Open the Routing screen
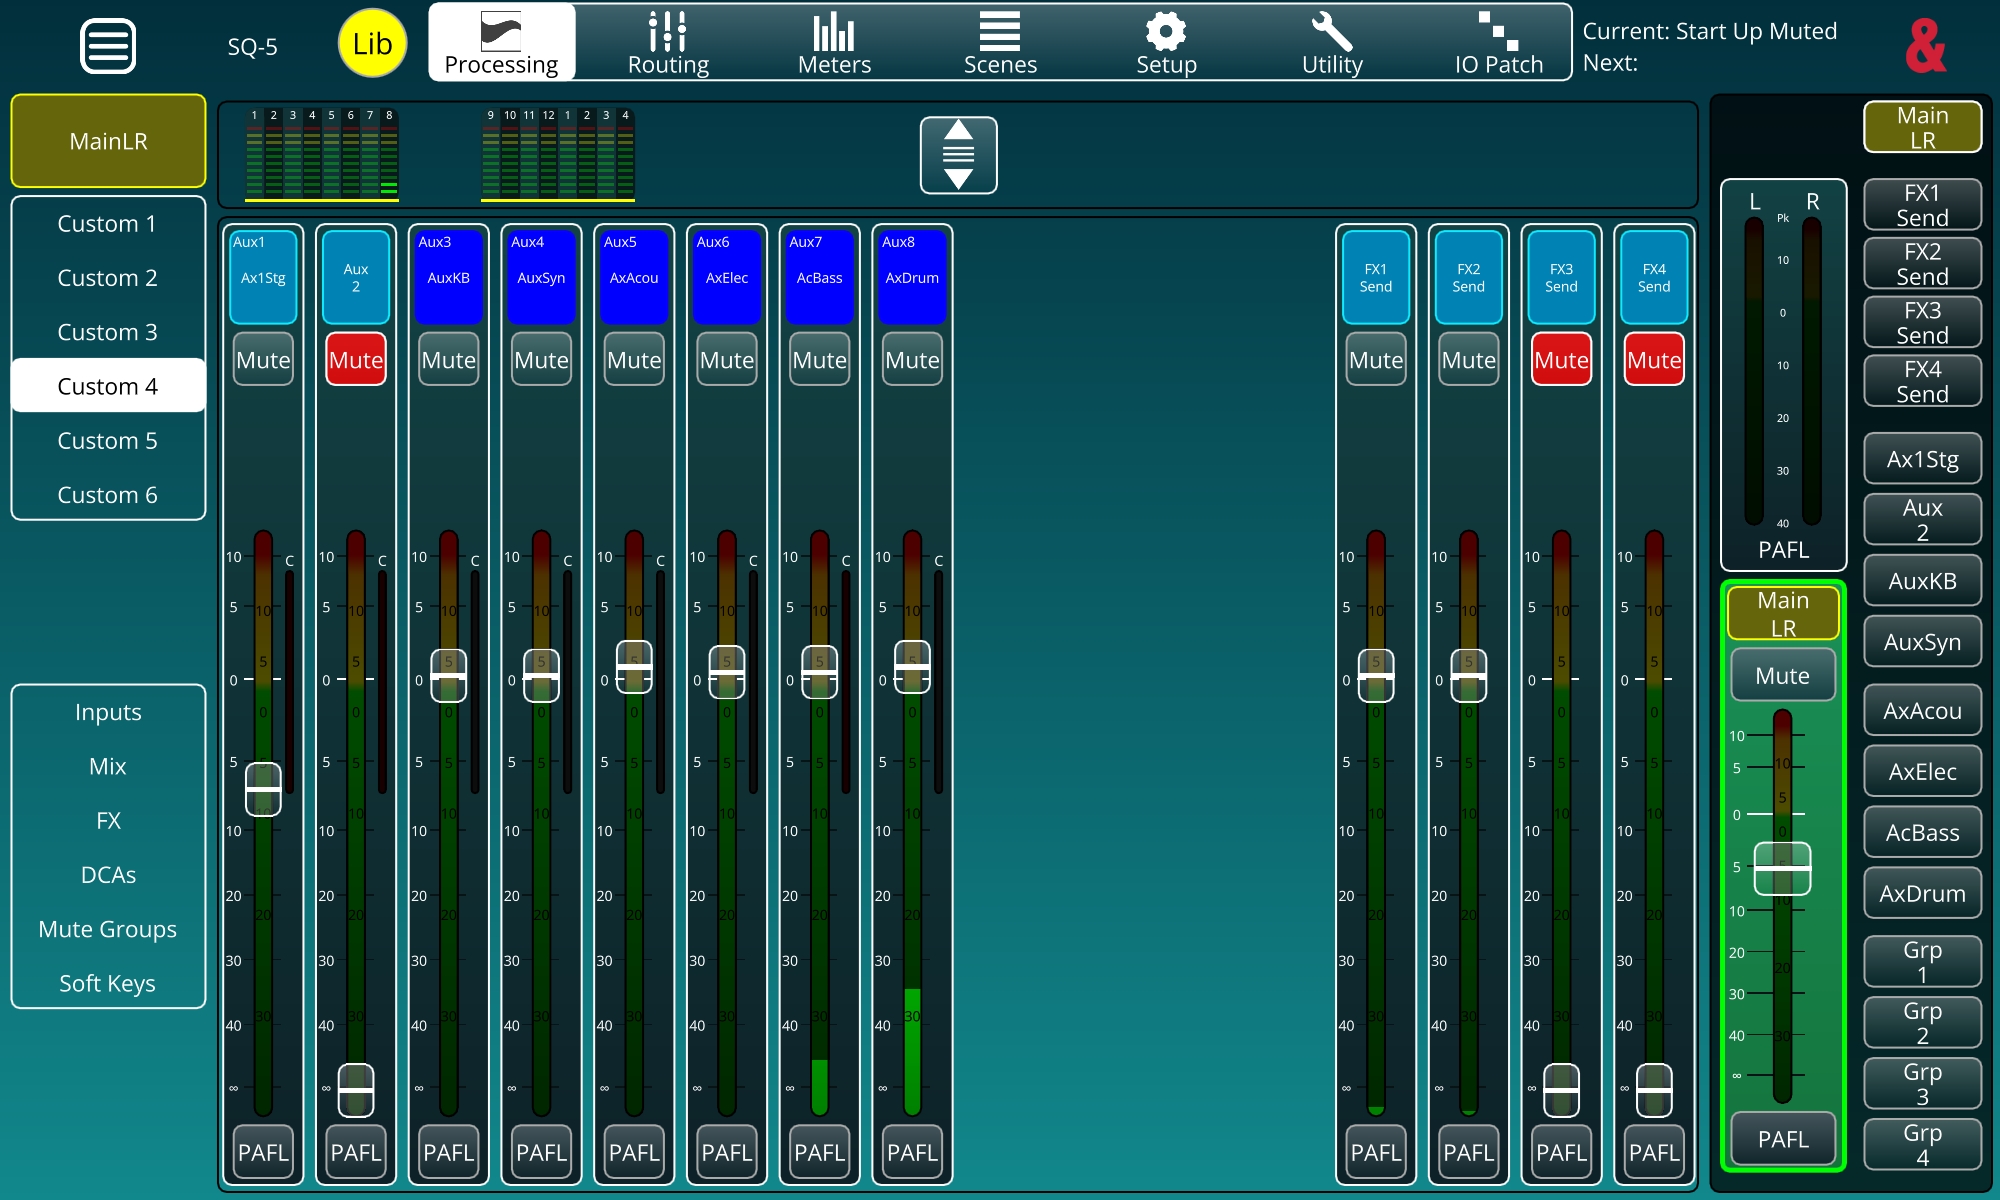Image resolution: width=2000 pixels, height=1200 pixels. click(x=667, y=42)
